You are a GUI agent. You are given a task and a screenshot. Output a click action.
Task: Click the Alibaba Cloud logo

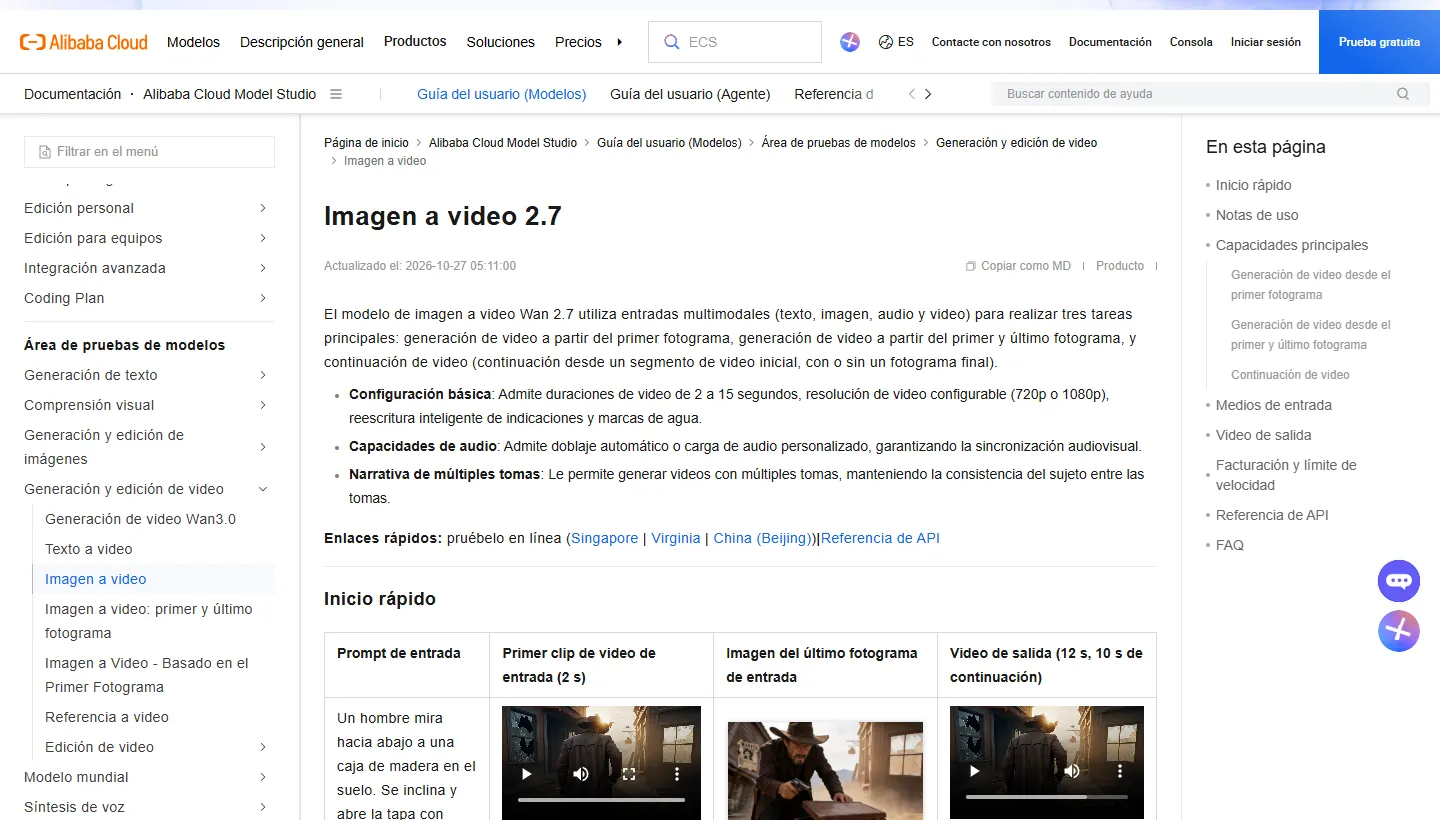click(x=84, y=42)
